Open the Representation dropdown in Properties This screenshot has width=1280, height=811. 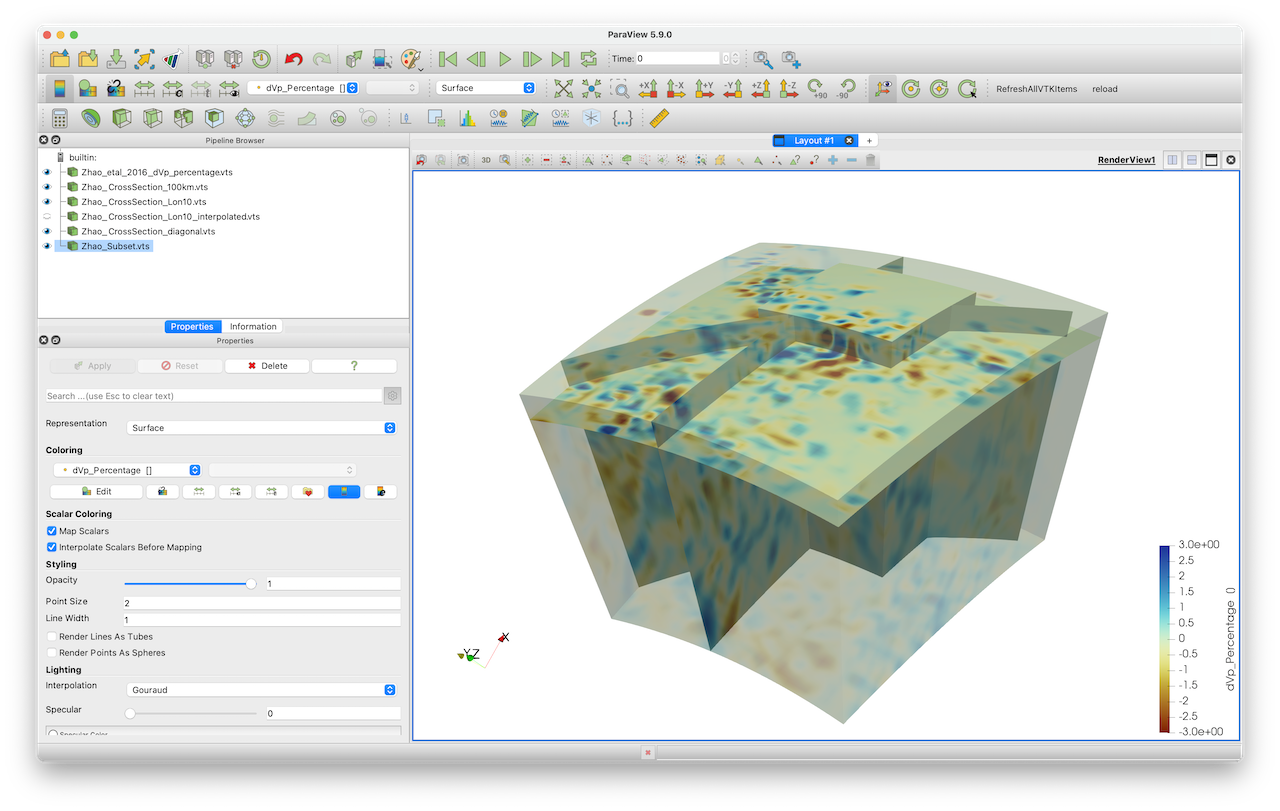click(263, 428)
